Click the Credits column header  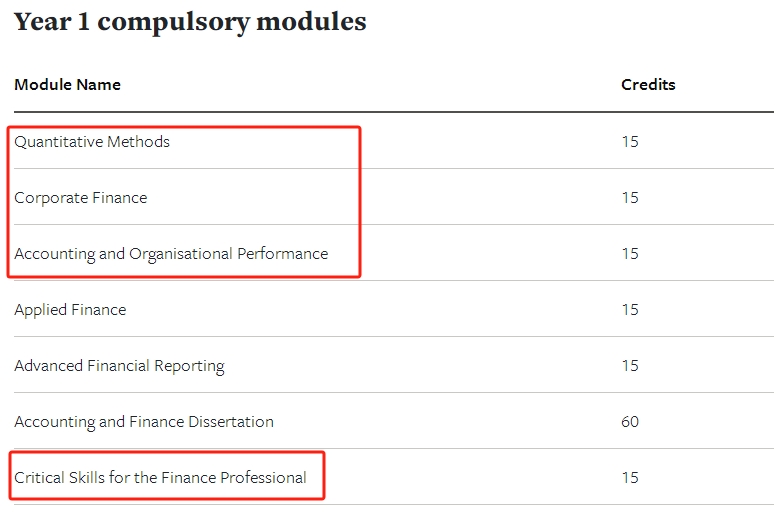(648, 84)
